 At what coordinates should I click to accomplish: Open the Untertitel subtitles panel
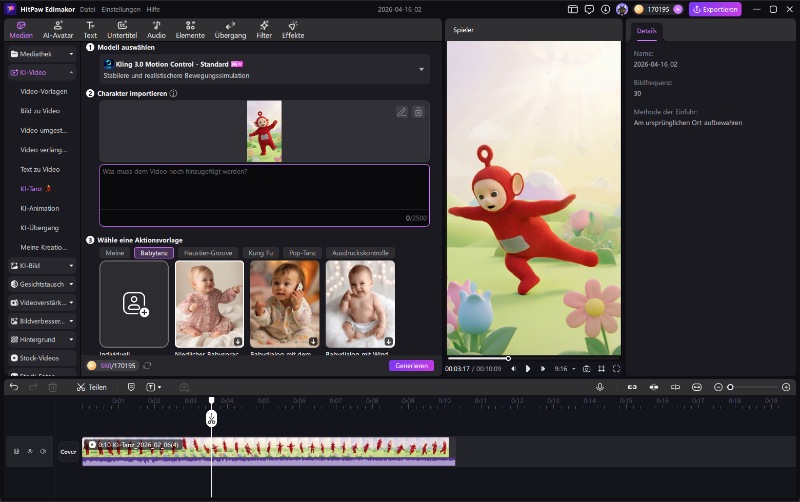122,30
